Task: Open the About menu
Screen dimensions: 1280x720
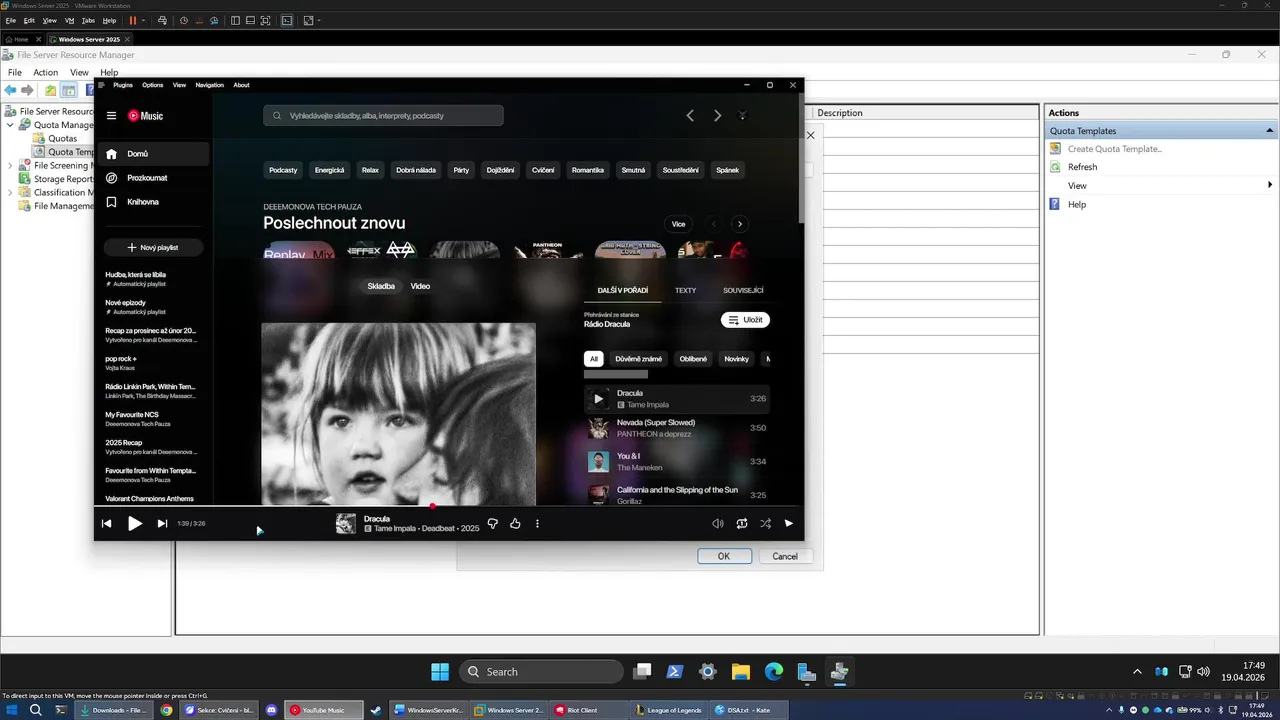Action: (242, 85)
